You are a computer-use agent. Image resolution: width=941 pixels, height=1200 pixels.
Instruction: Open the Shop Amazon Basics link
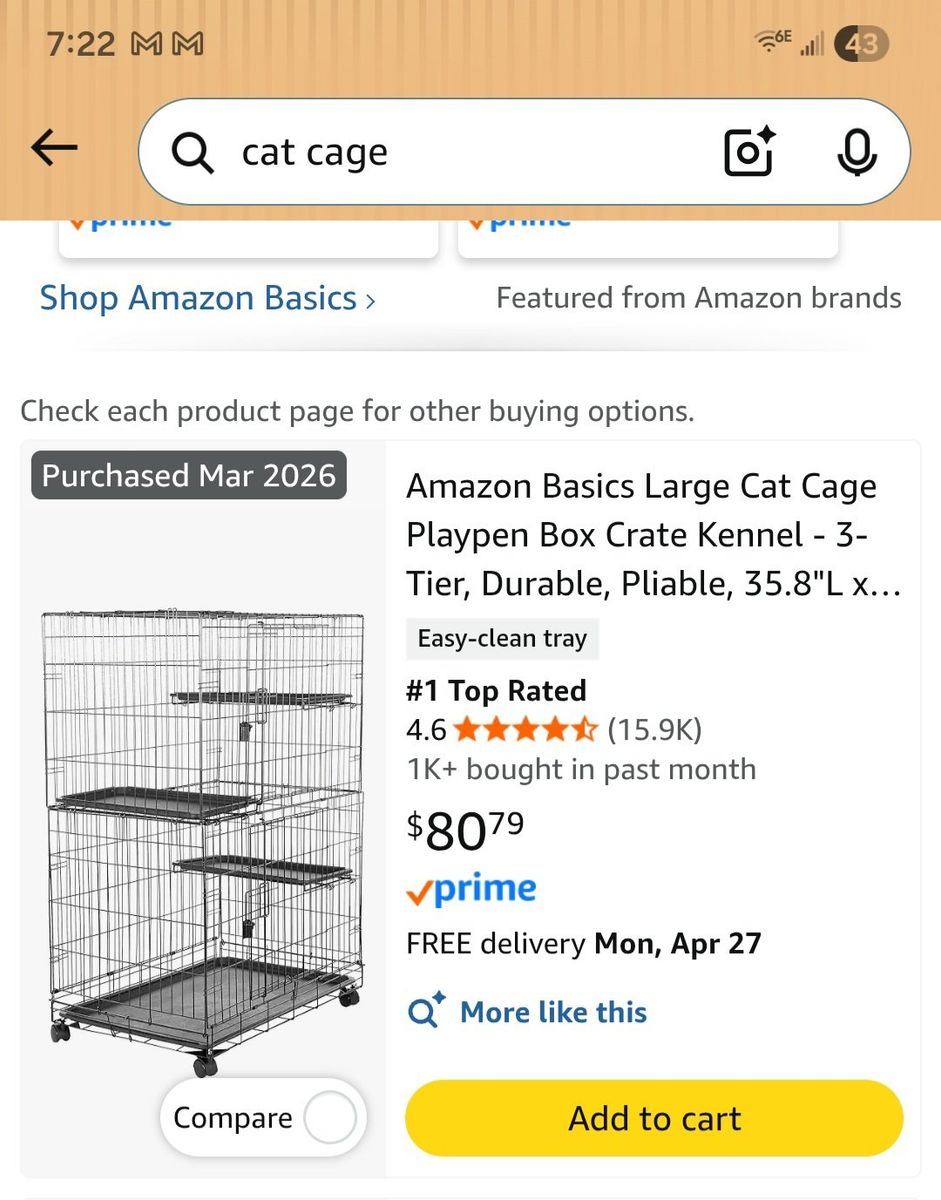198,298
